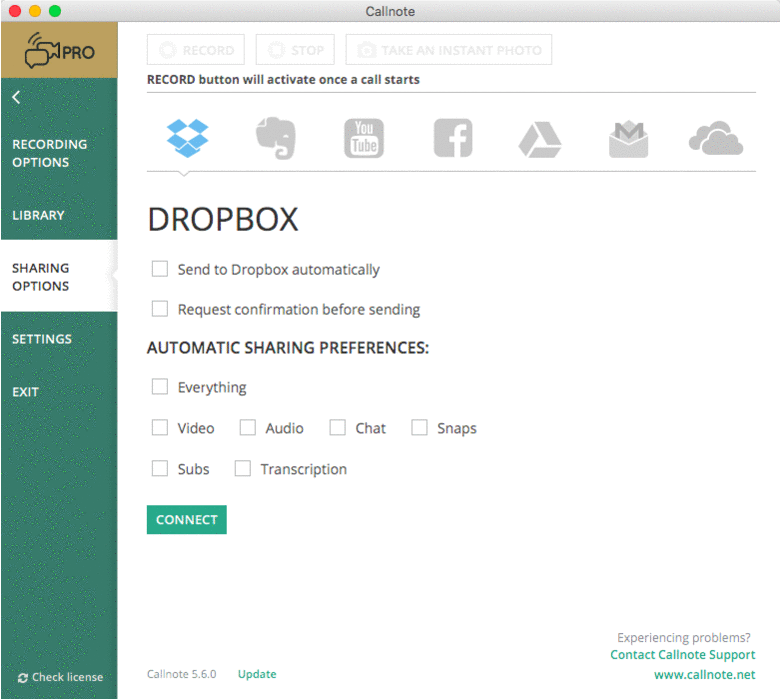Enable the Transcription checkbox
The image size is (780, 699).
pyautogui.click(x=243, y=468)
